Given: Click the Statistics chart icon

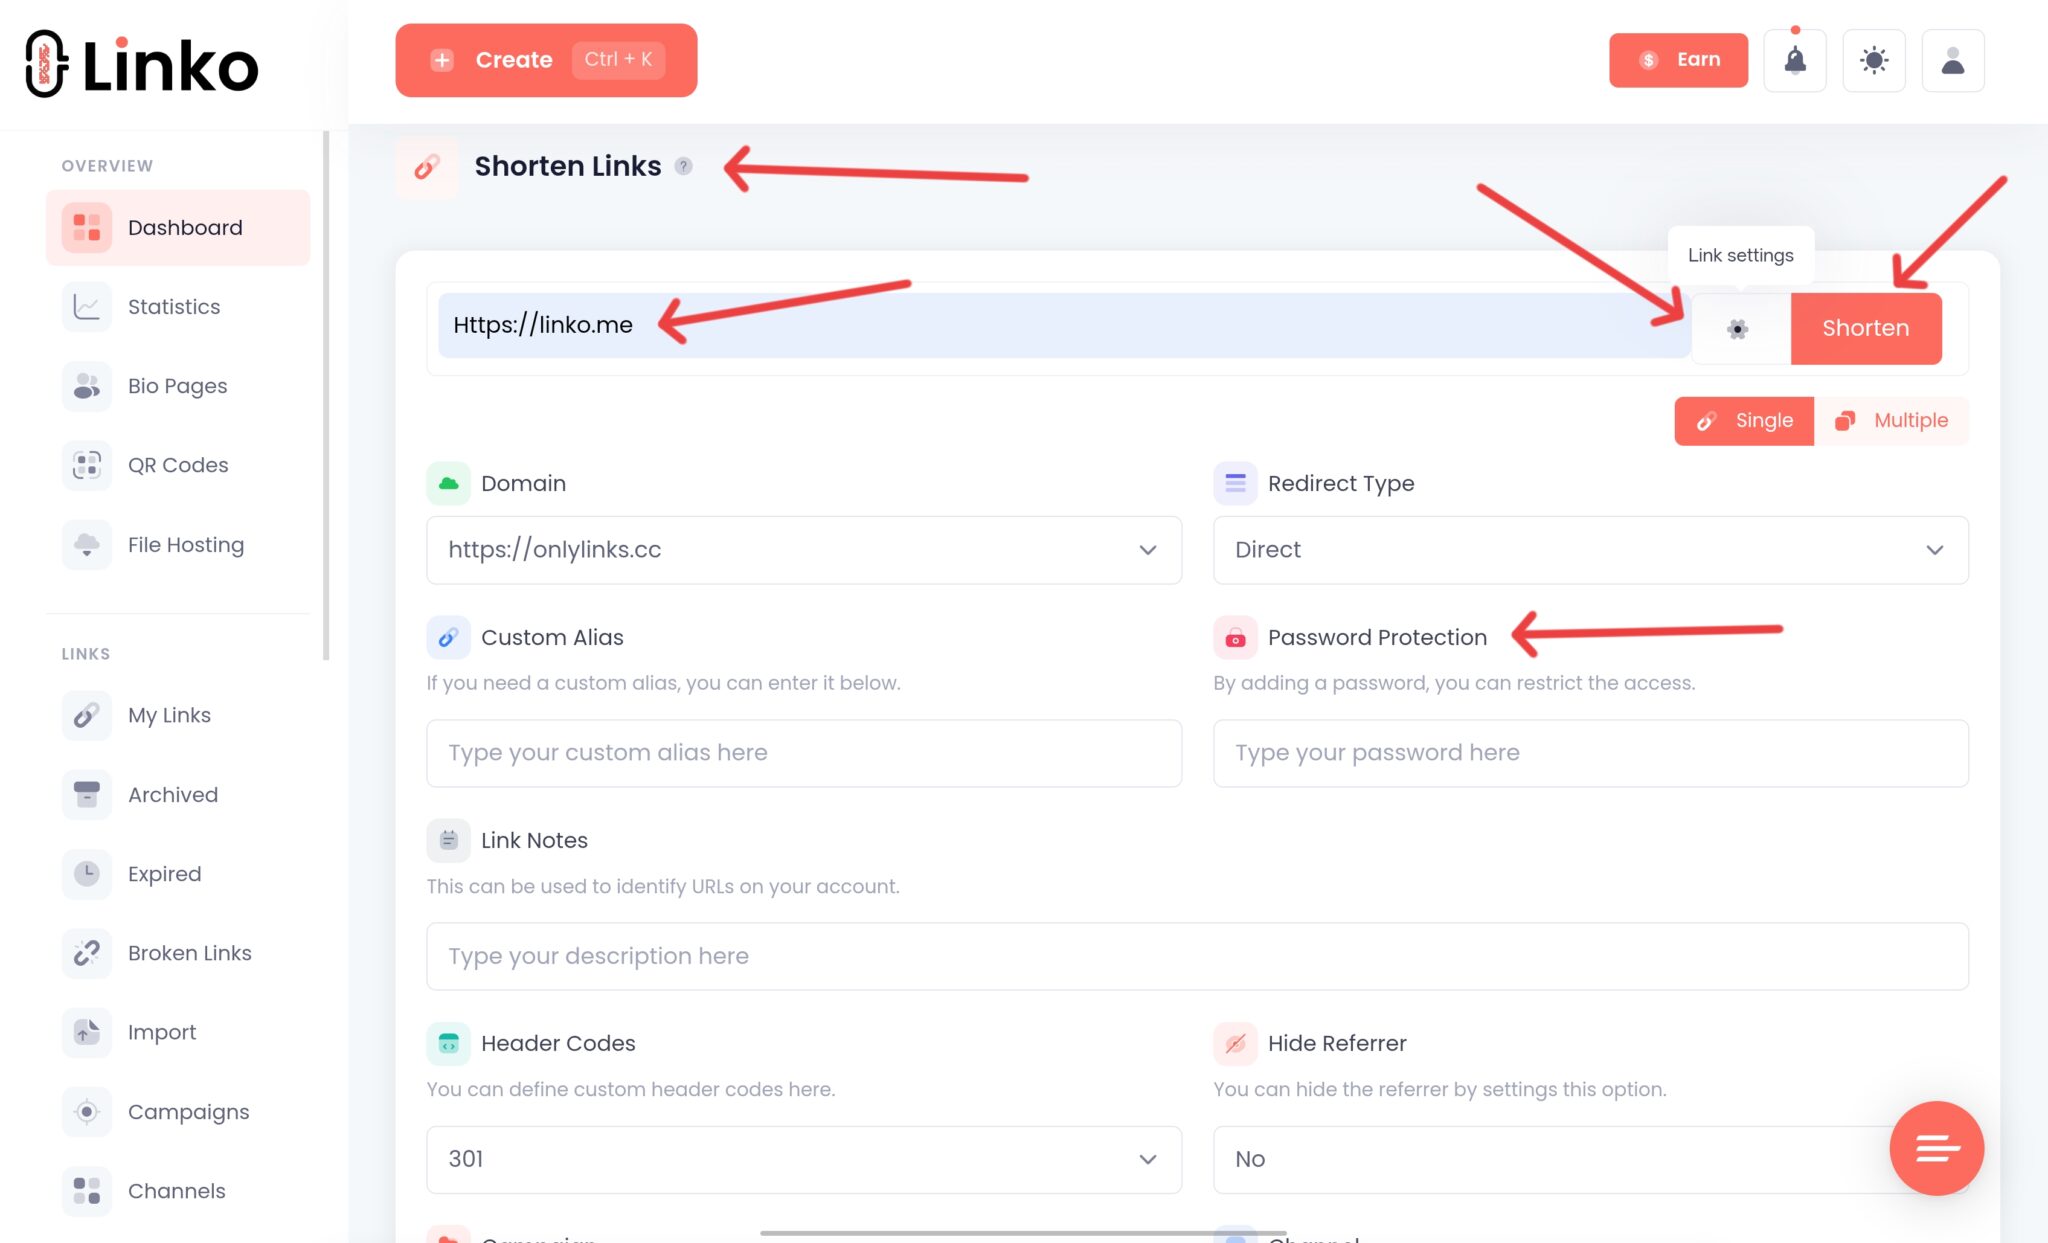Looking at the screenshot, I should [87, 306].
